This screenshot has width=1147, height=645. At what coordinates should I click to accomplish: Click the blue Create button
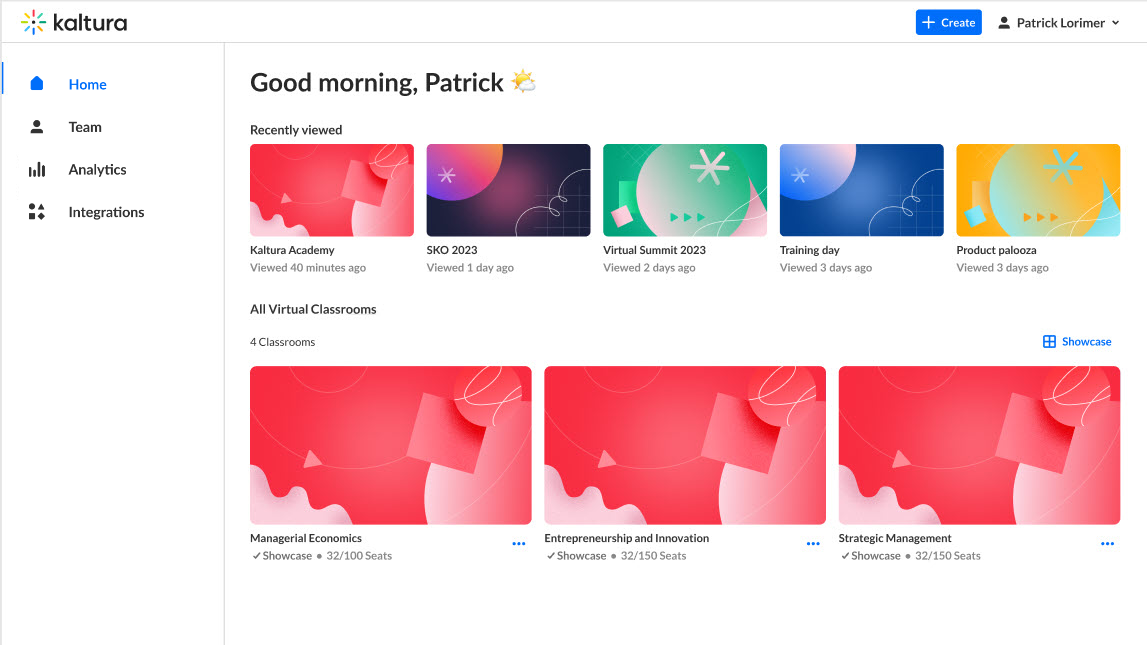(x=949, y=23)
